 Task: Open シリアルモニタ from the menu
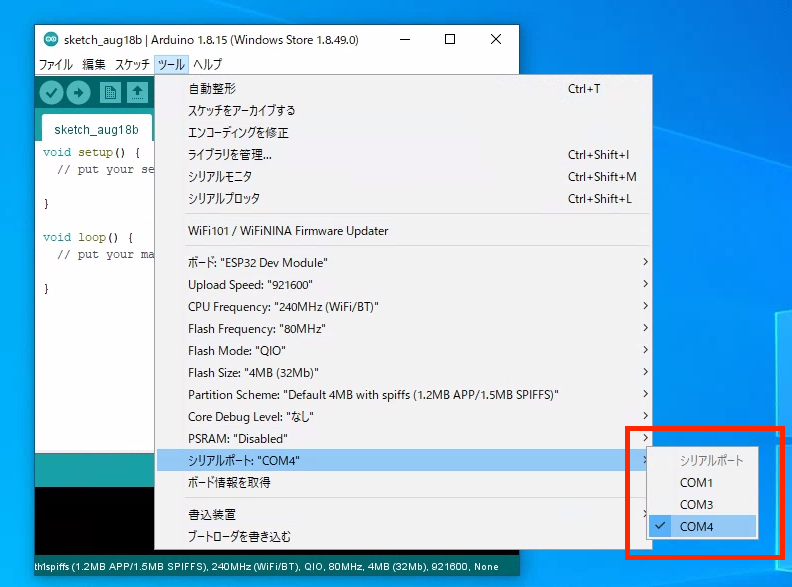pos(403,177)
